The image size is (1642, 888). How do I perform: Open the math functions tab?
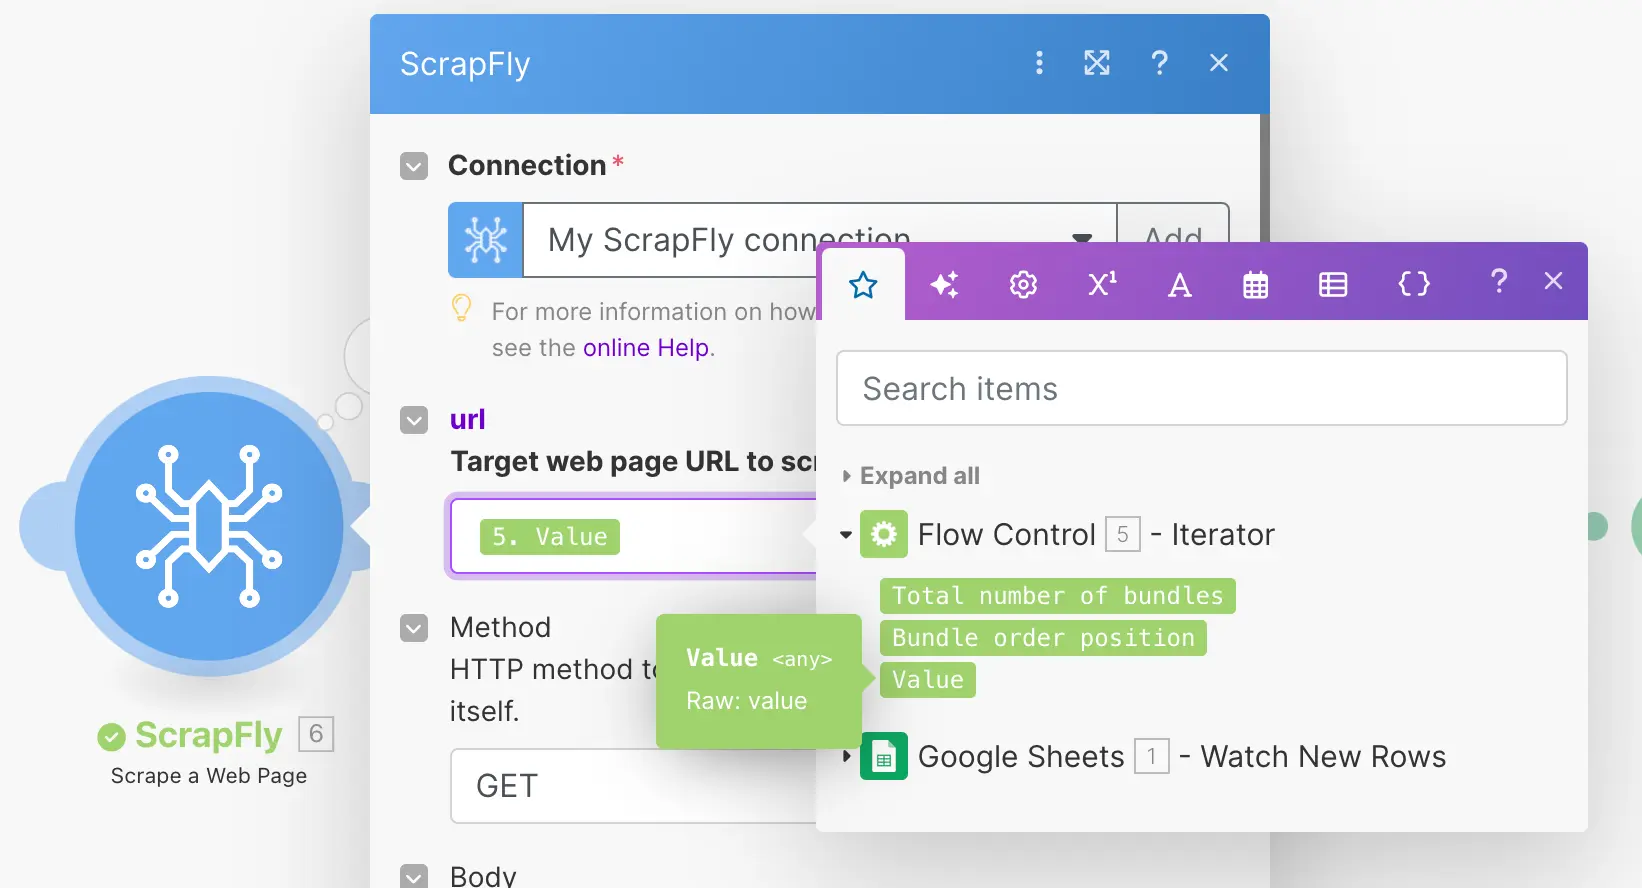tap(1102, 285)
